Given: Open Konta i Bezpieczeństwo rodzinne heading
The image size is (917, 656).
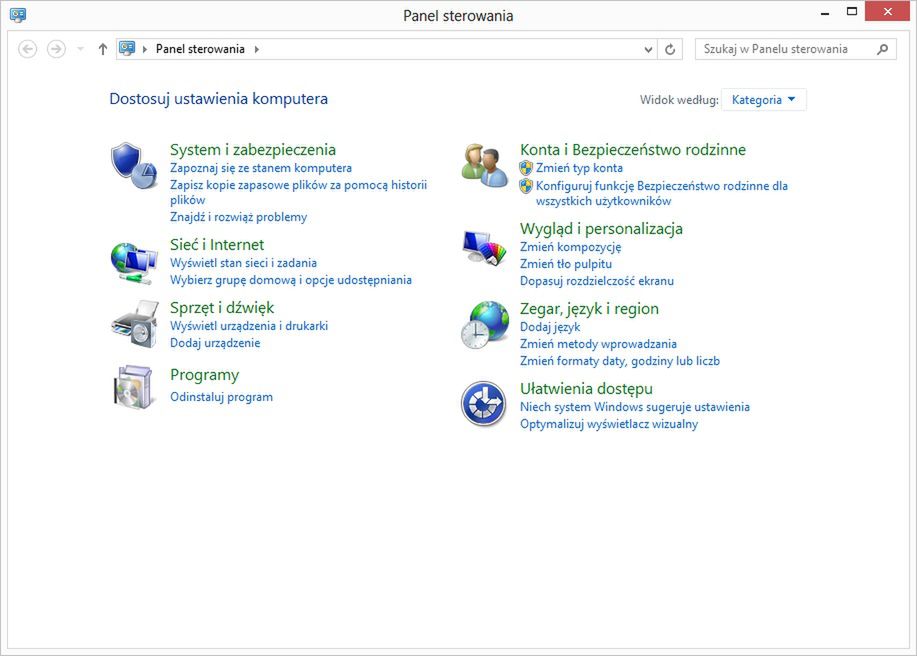Looking at the screenshot, I should coord(633,150).
